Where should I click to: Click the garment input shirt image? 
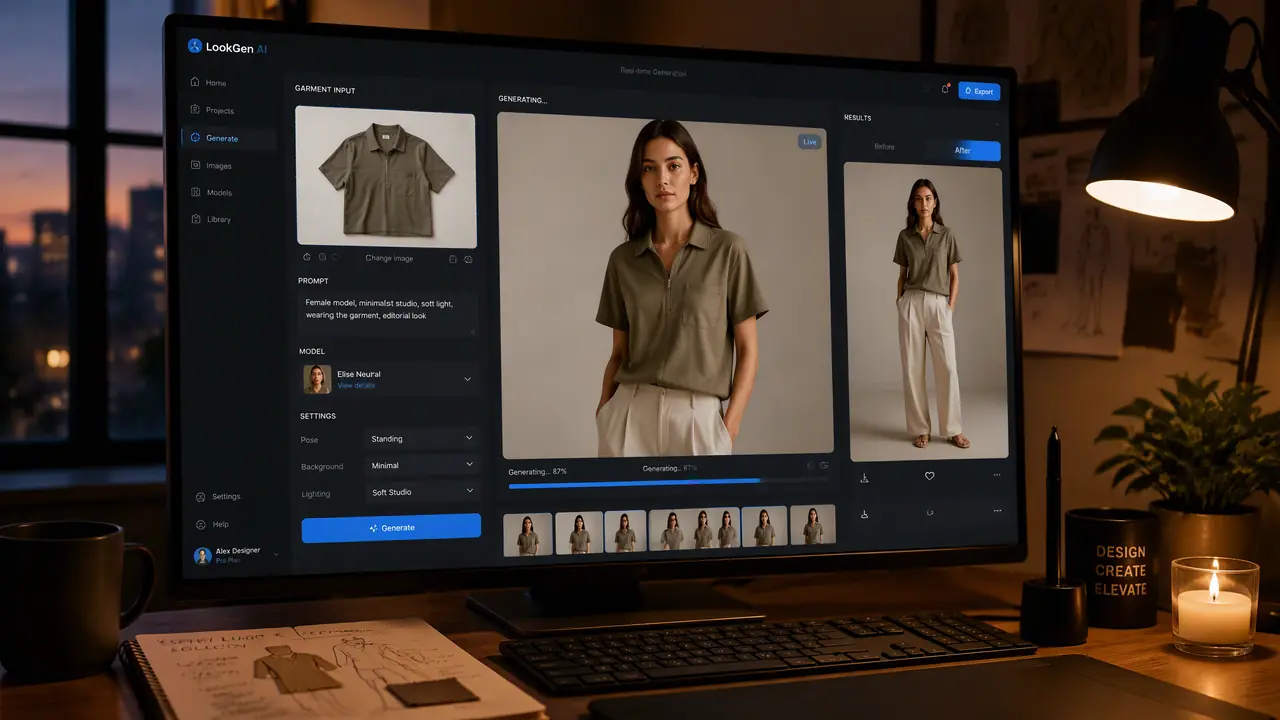[x=386, y=177]
